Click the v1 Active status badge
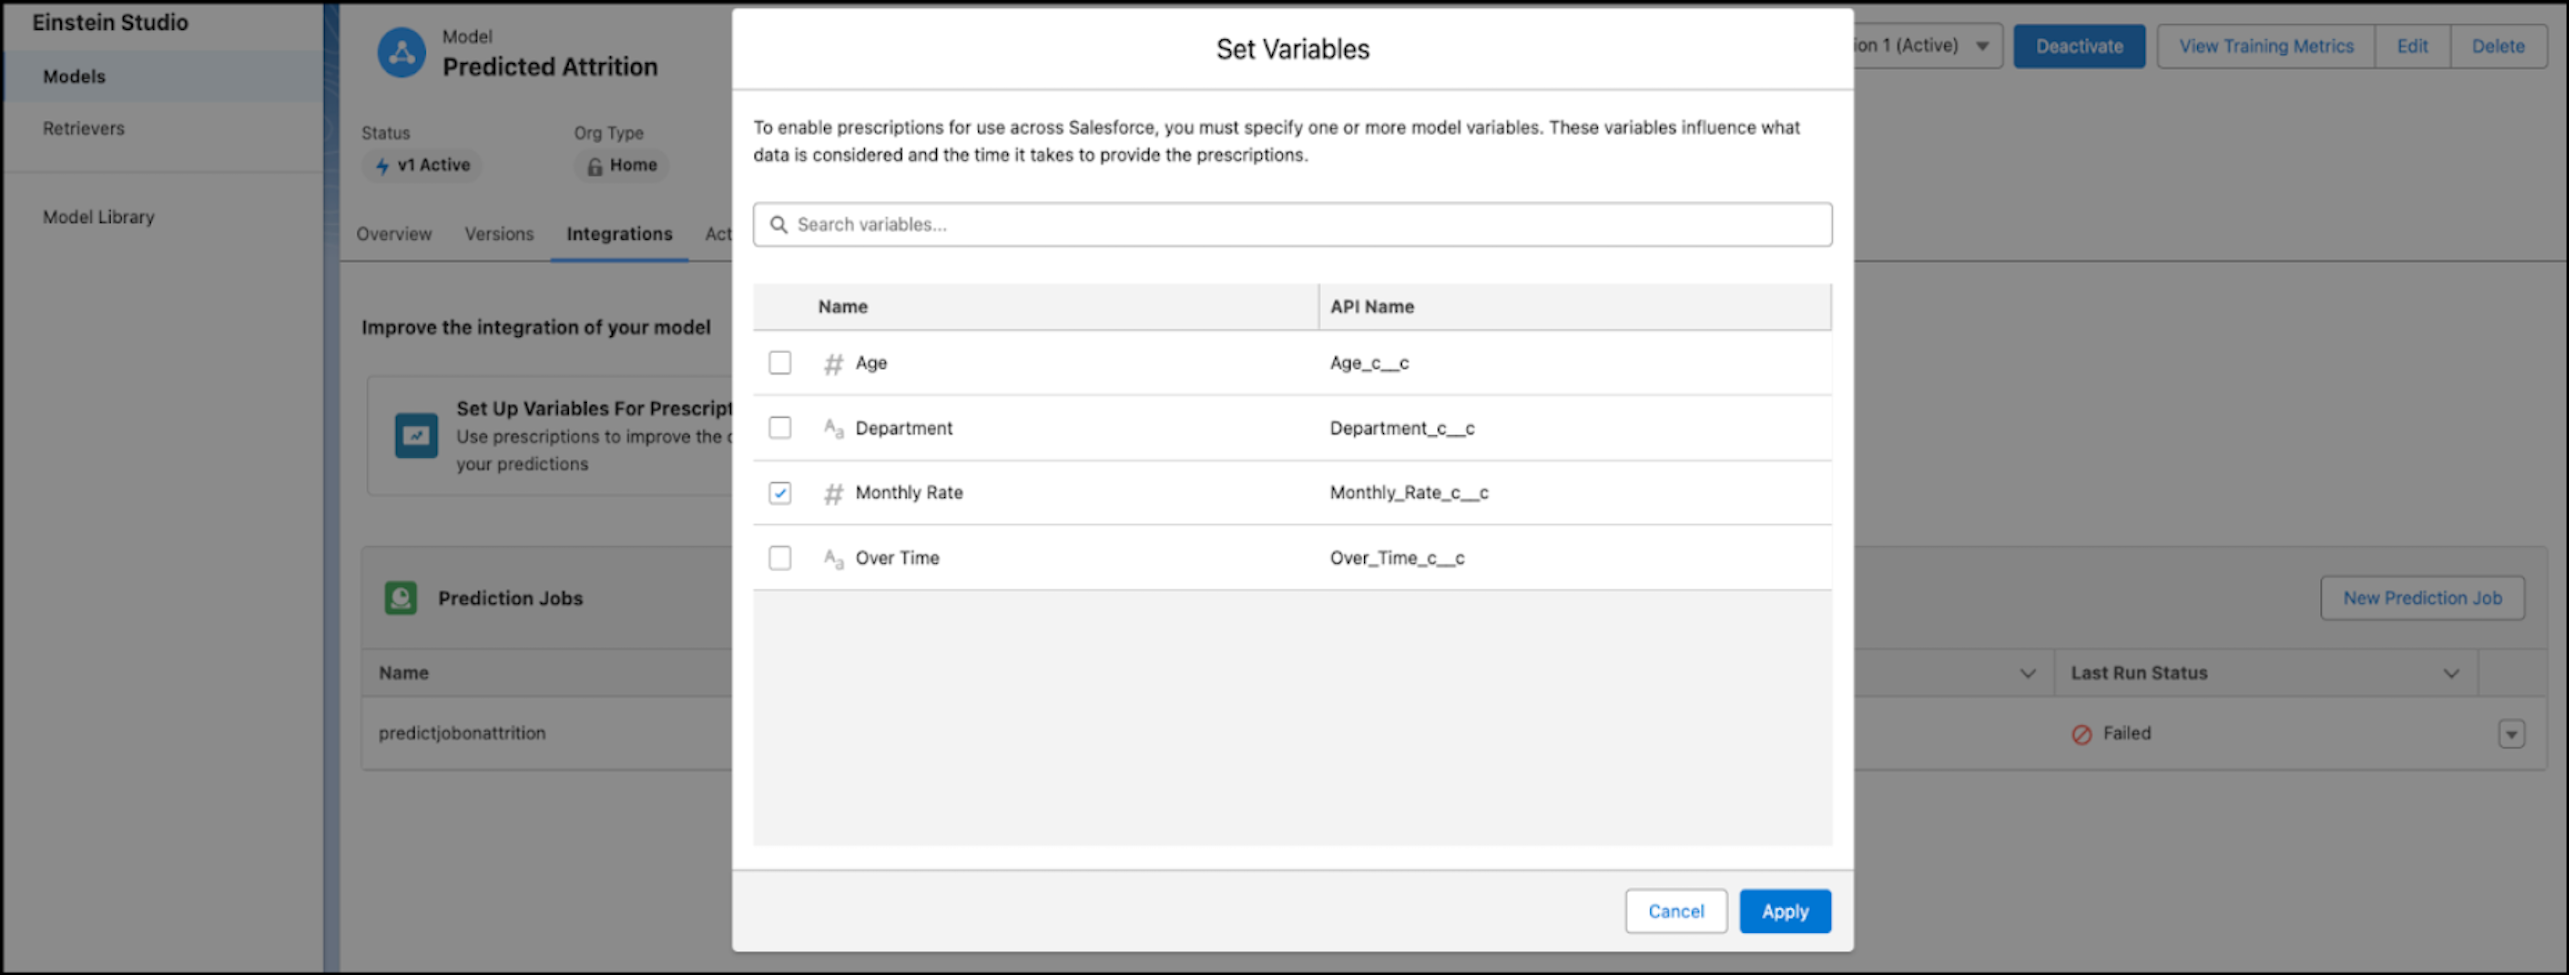 click(x=422, y=165)
